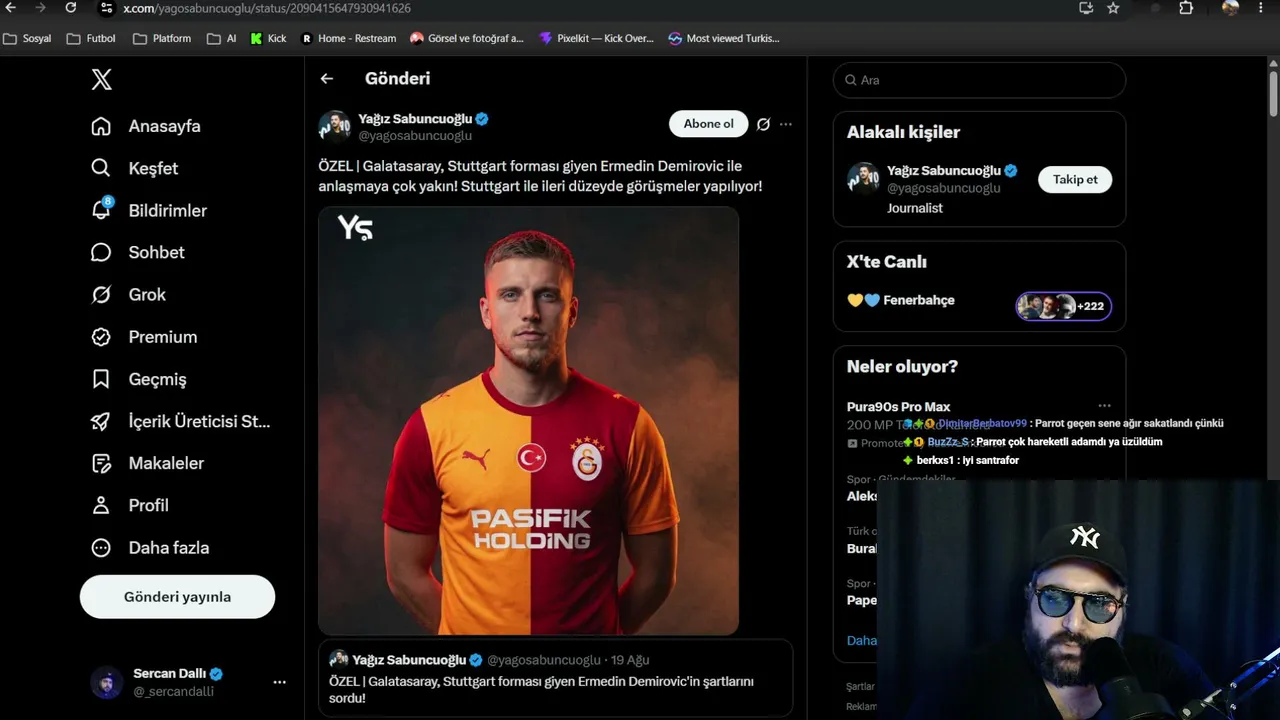Viewport: 1280px width, 720px height.
Task: Expand Sosyal bookmarks folder
Action: pos(27,39)
